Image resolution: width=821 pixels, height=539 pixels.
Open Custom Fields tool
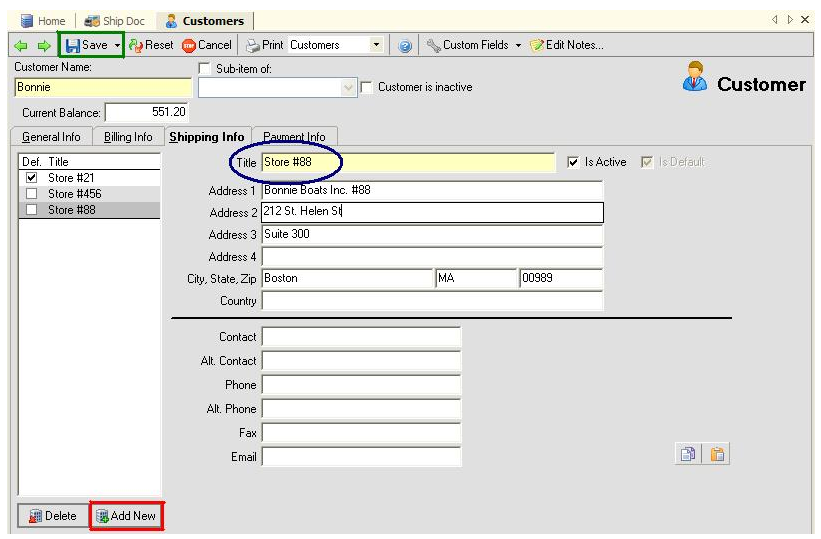[467, 45]
